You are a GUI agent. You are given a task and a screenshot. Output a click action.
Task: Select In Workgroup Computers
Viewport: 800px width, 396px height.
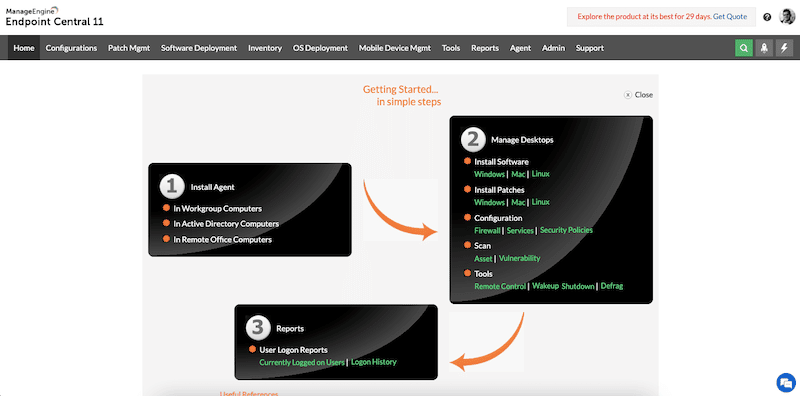coord(217,209)
